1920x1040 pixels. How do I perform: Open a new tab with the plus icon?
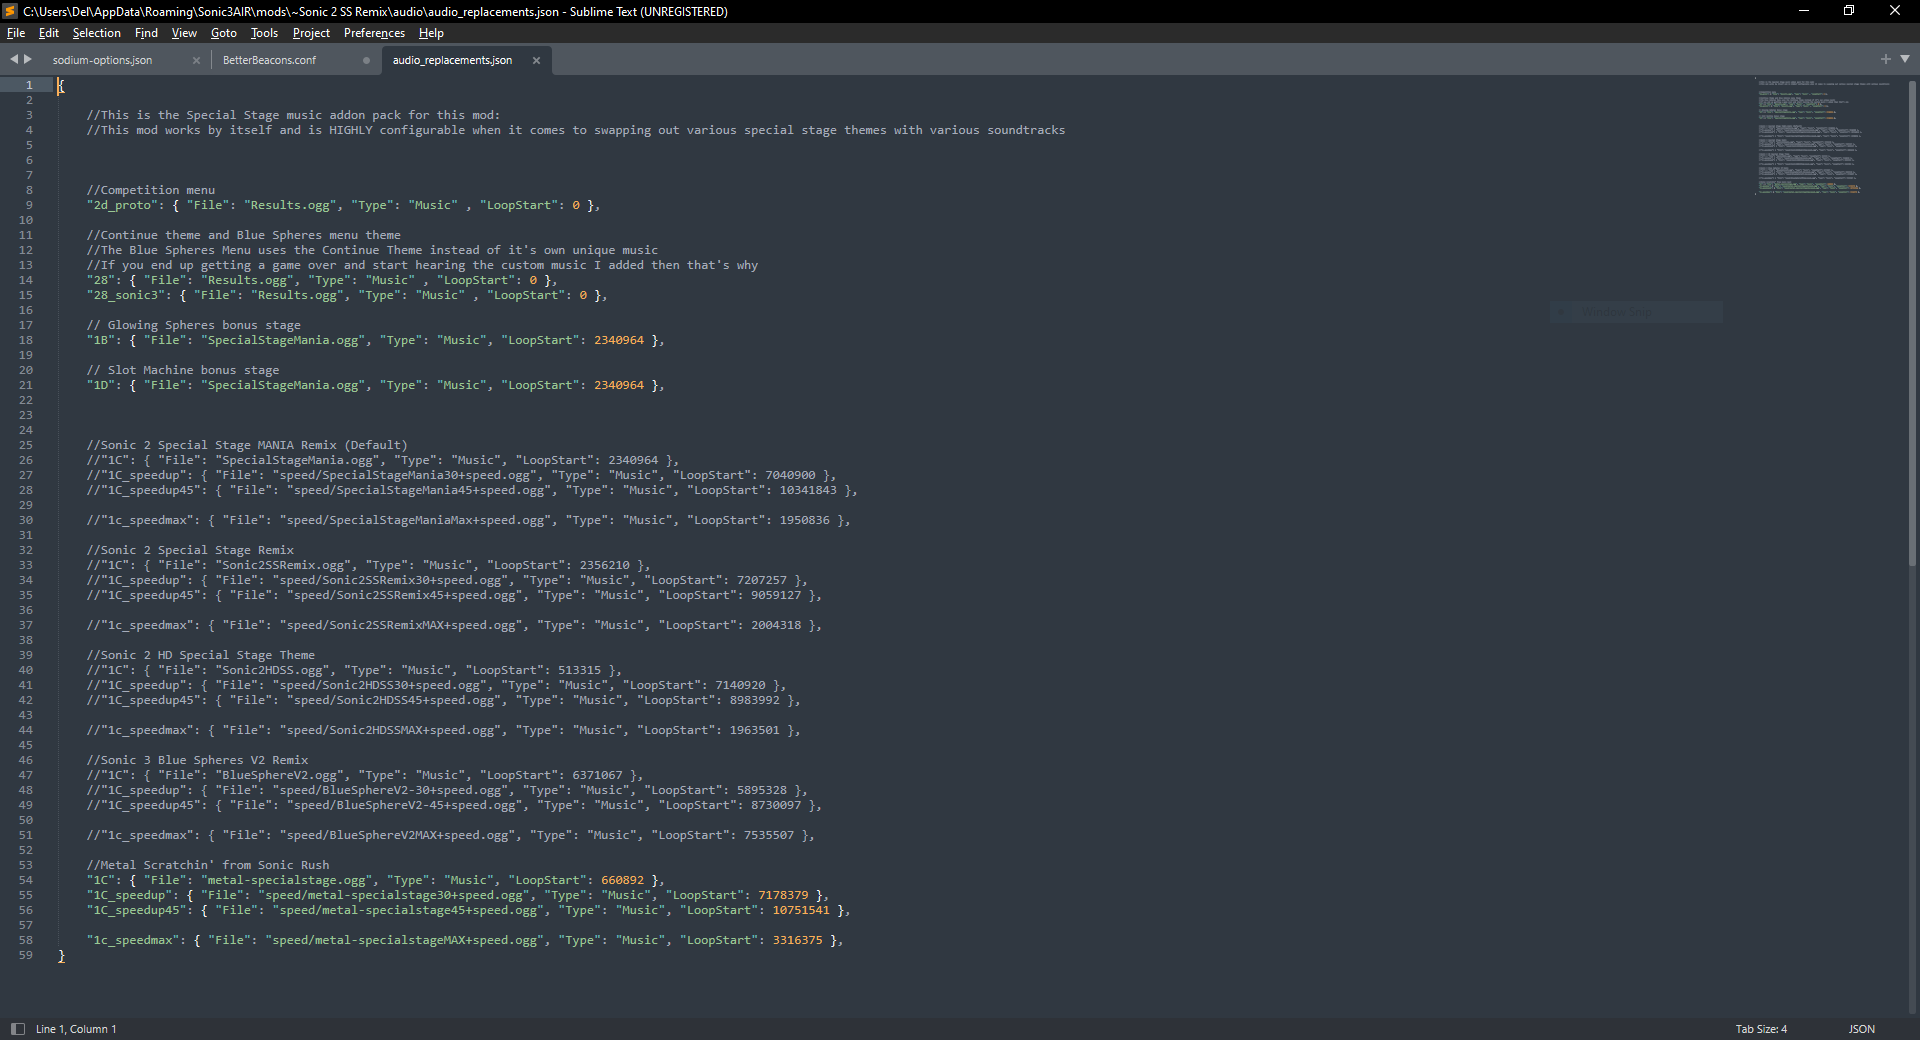[1884, 59]
